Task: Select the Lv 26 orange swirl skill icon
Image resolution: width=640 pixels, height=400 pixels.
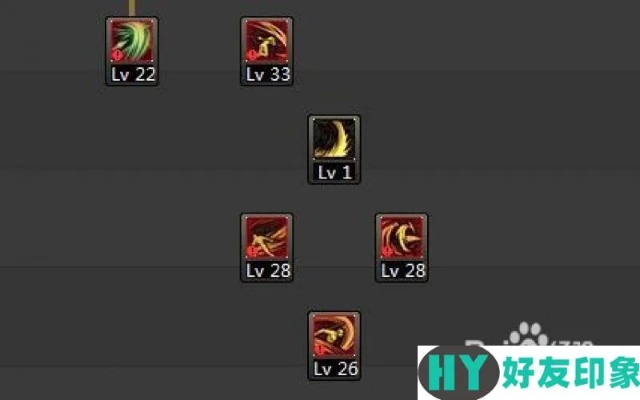Action: (334, 336)
